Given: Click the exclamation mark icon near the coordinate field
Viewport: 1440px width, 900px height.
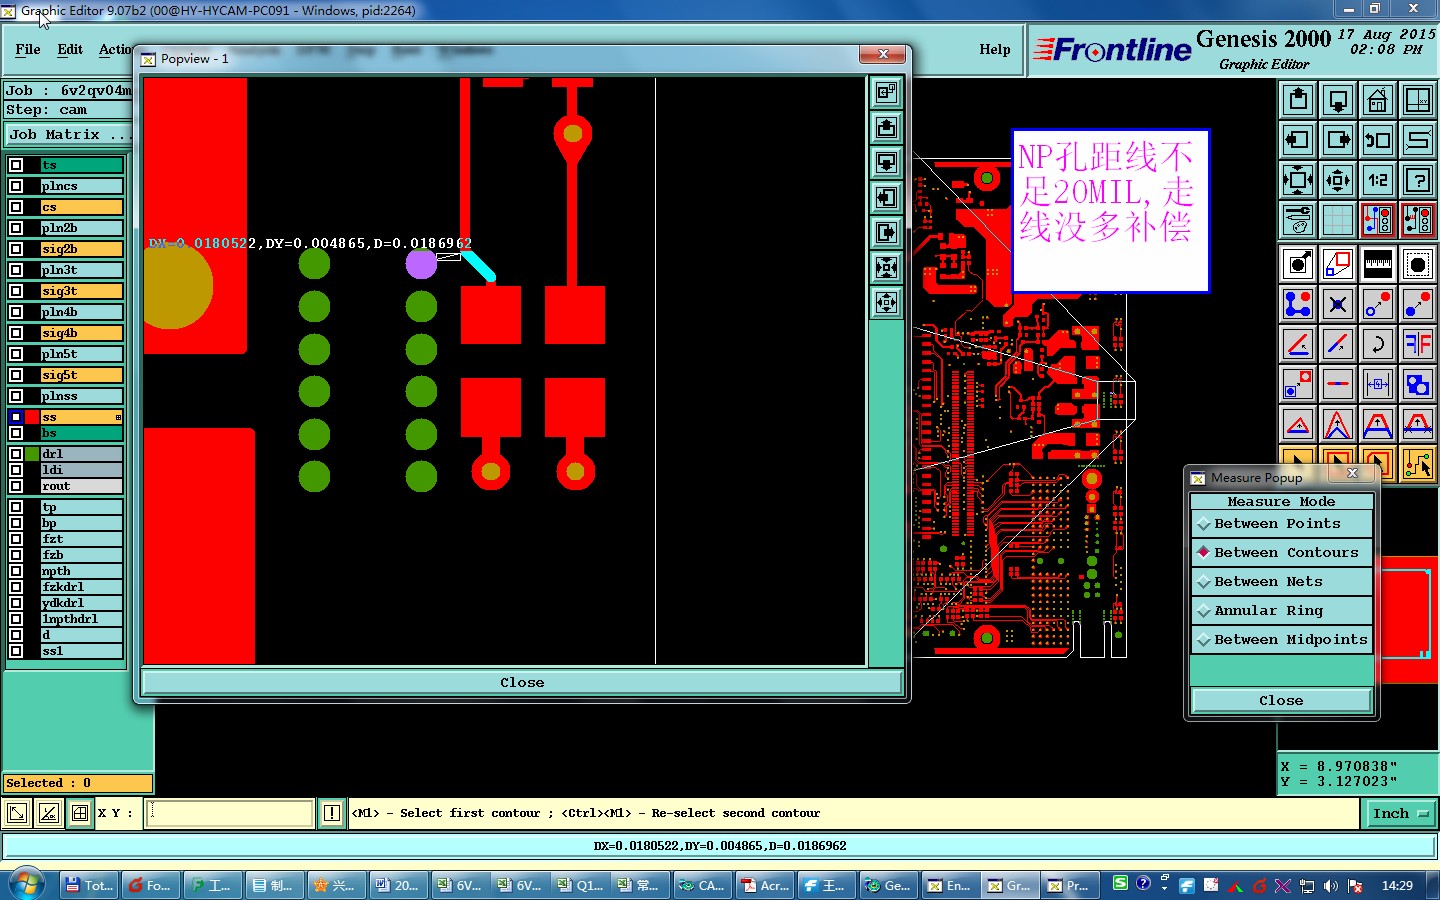Looking at the screenshot, I should (x=332, y=813).
